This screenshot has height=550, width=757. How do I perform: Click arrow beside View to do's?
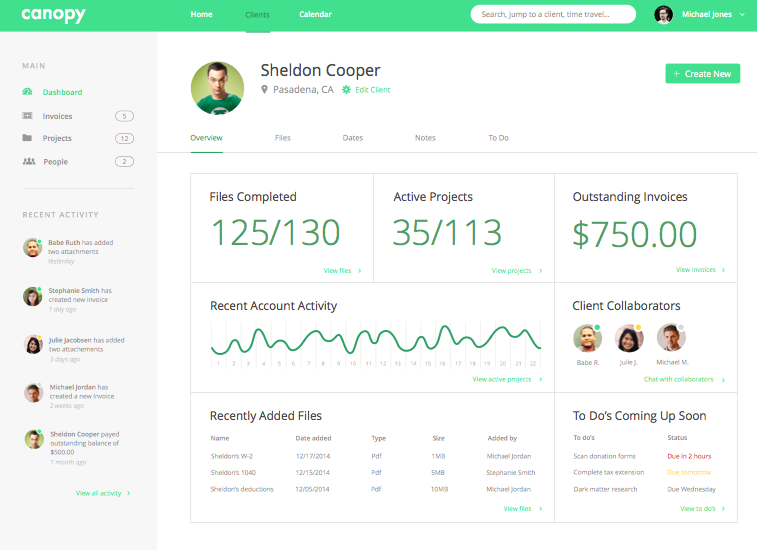pyautogui.click(x=723, y=508)
